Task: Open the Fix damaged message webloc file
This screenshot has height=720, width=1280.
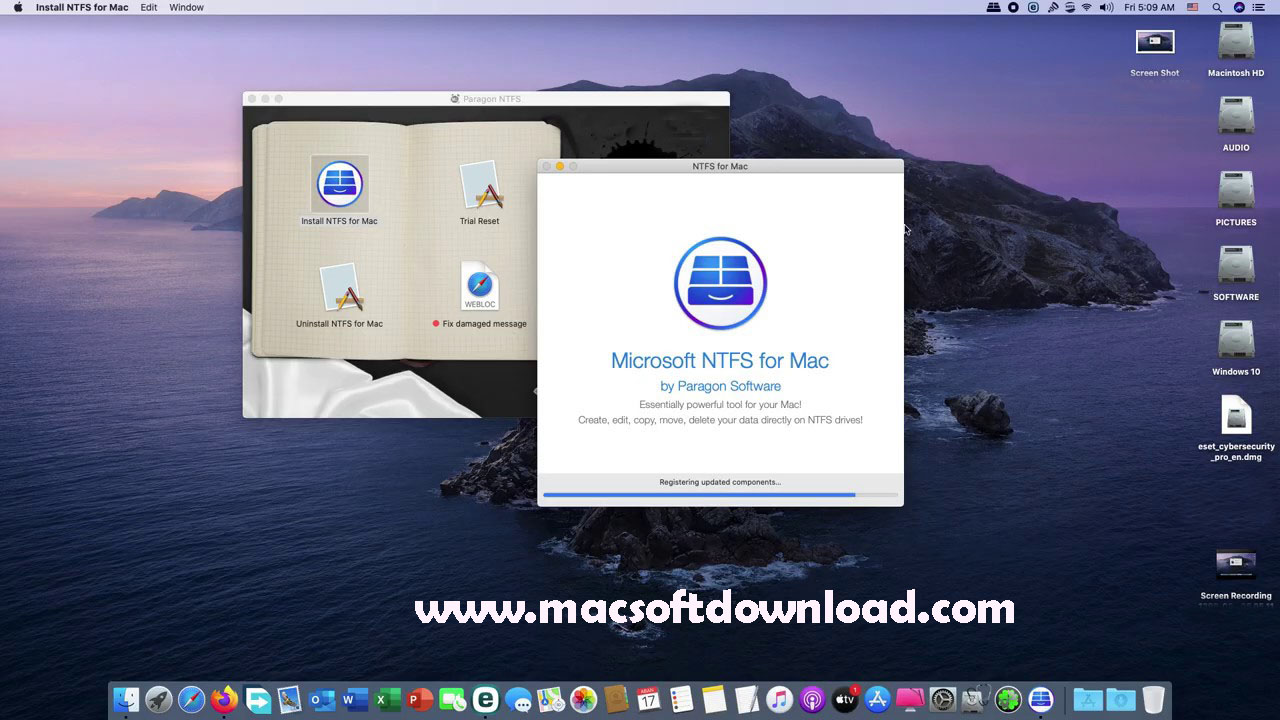Action: pos(480,287)
